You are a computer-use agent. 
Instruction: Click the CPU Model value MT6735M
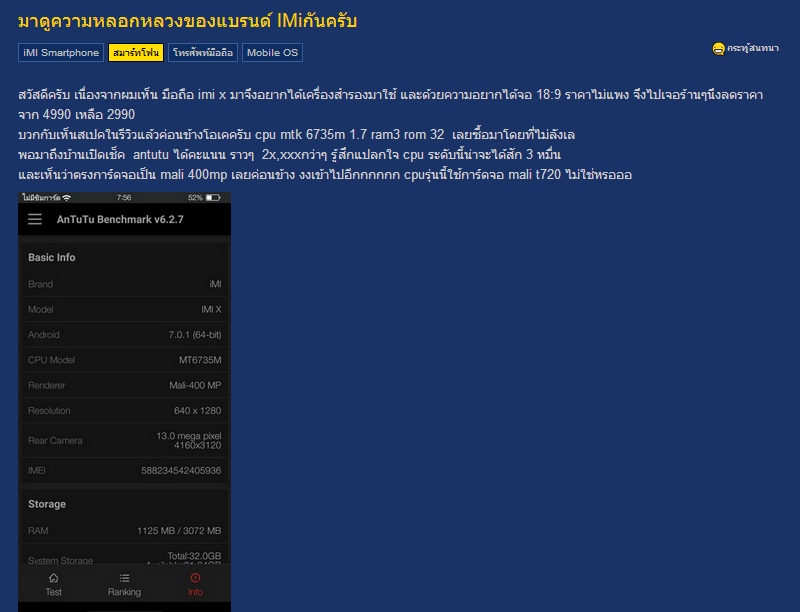(x=200, y=360)
